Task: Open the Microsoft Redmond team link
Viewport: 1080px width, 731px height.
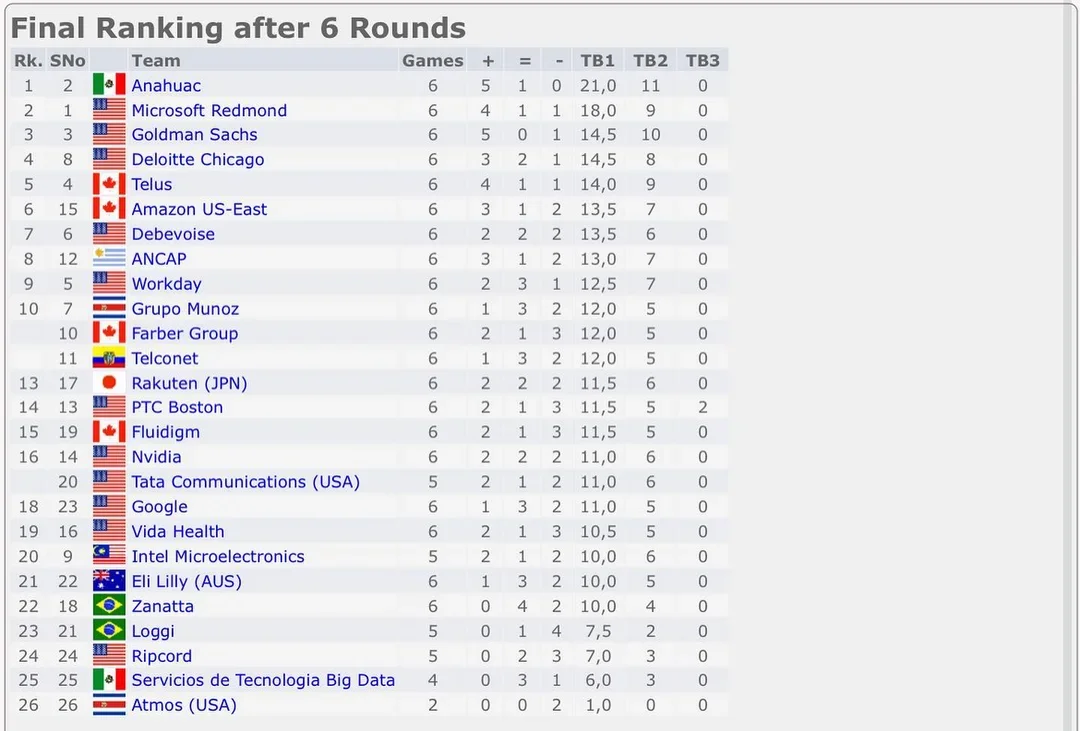Action: (x=209, y=110)
